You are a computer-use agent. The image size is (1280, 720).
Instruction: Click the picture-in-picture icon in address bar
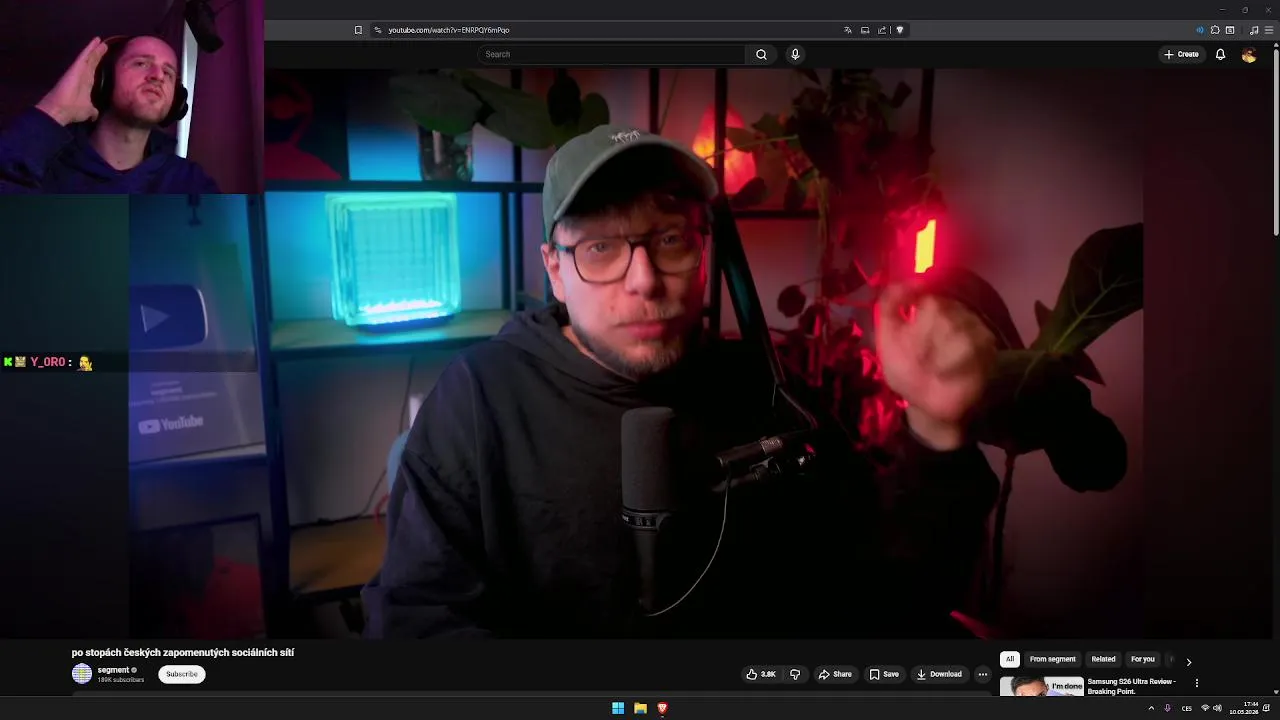point(865,30)
